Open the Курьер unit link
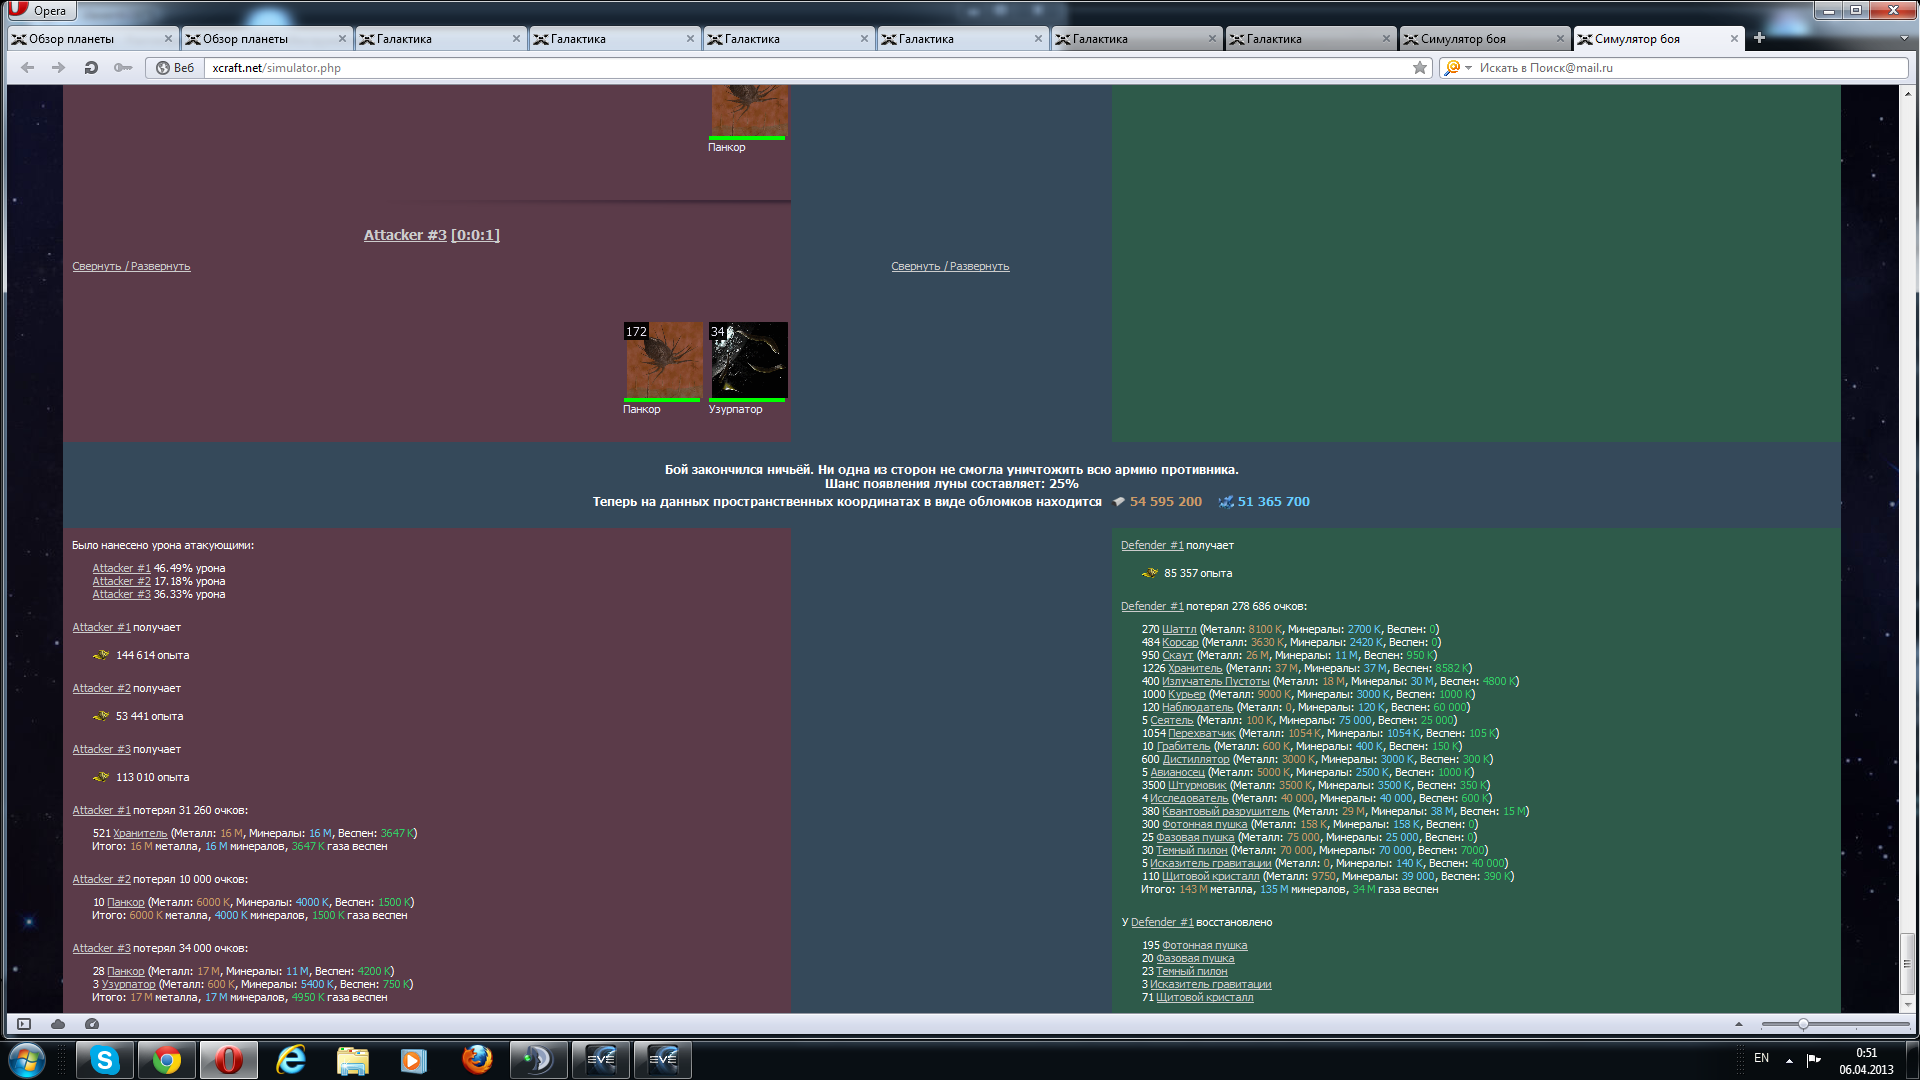 point(1186,694)
